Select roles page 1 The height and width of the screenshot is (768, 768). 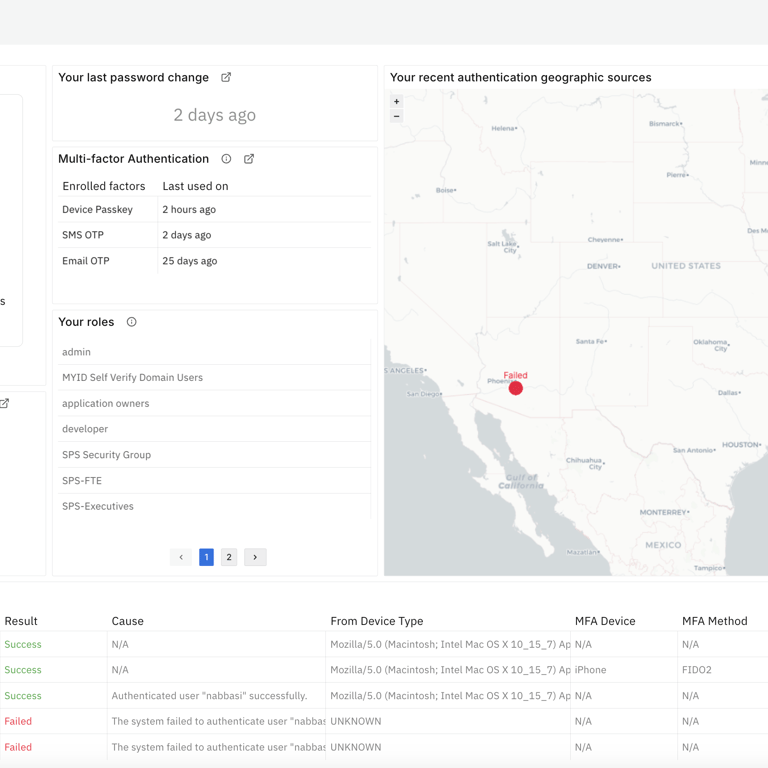click(x=206, y=557)
